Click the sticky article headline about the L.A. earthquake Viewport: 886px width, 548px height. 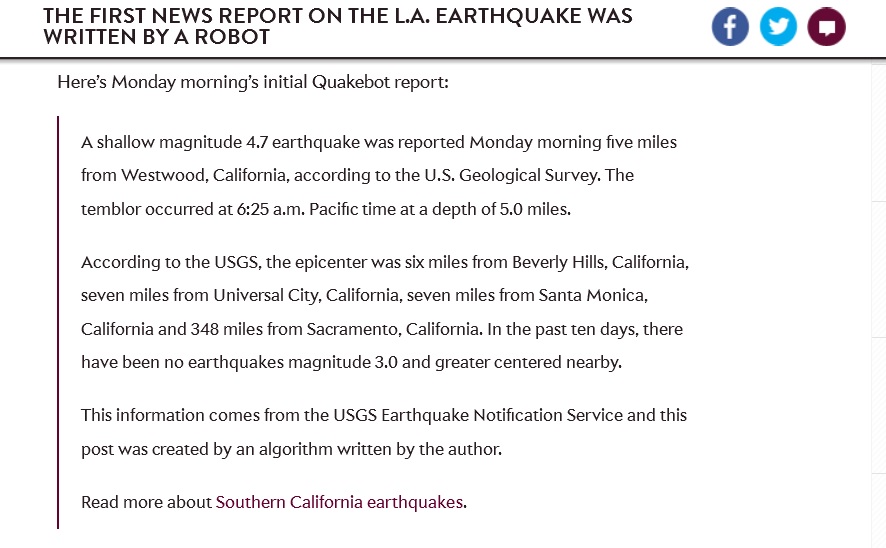(x=338, y=27)
